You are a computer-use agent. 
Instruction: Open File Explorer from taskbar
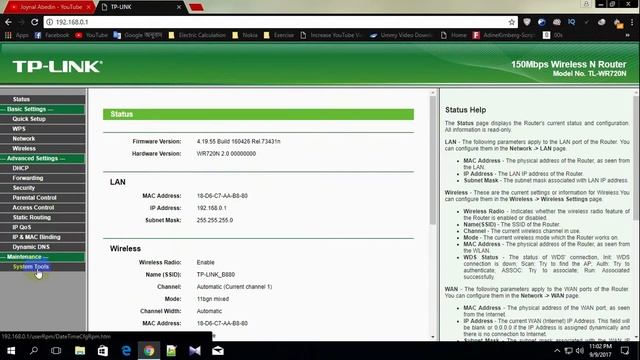[x=80, y=351]
